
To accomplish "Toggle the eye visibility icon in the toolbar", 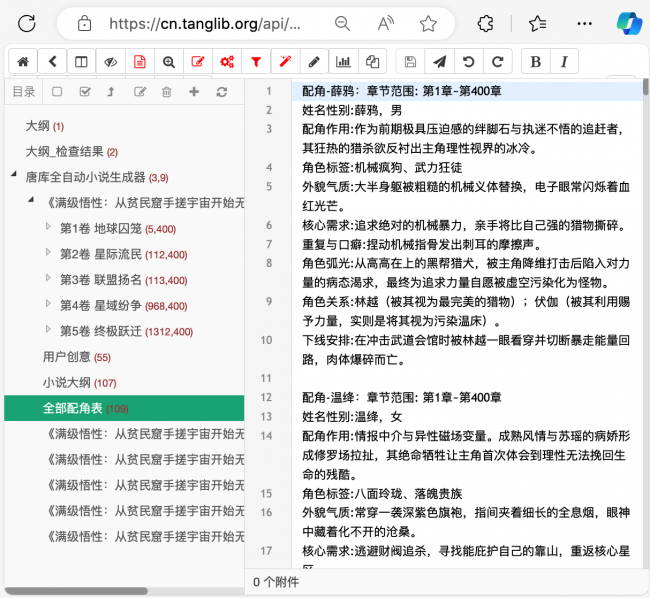I will pyautogui.click(x=110, y=61).
